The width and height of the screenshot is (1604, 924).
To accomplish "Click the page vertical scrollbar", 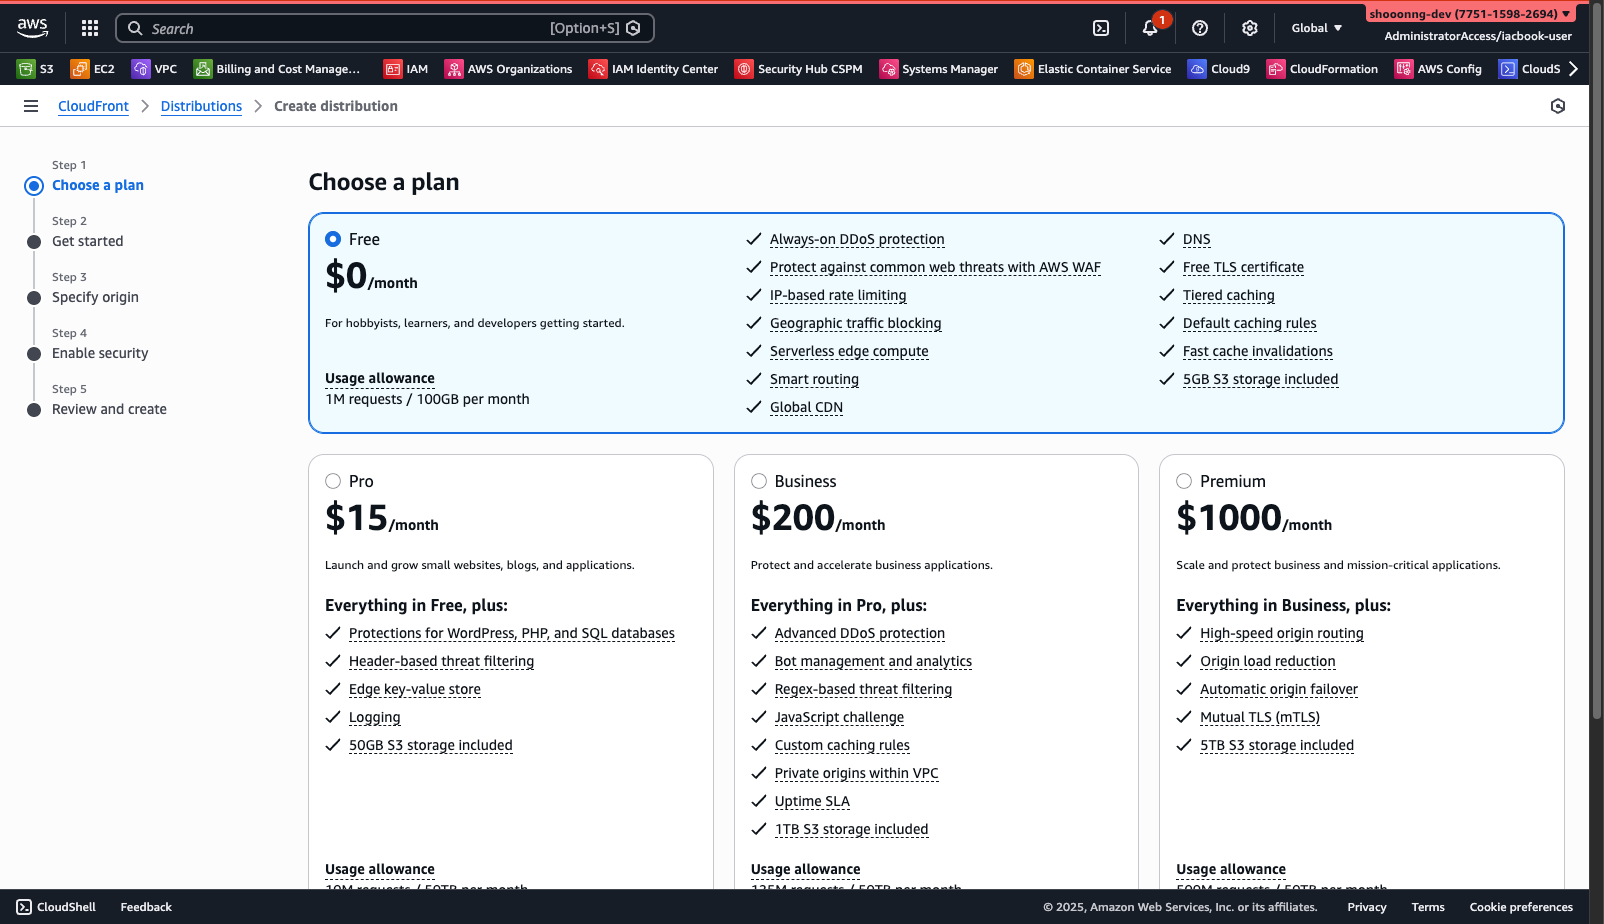I will pos(1596,360).
